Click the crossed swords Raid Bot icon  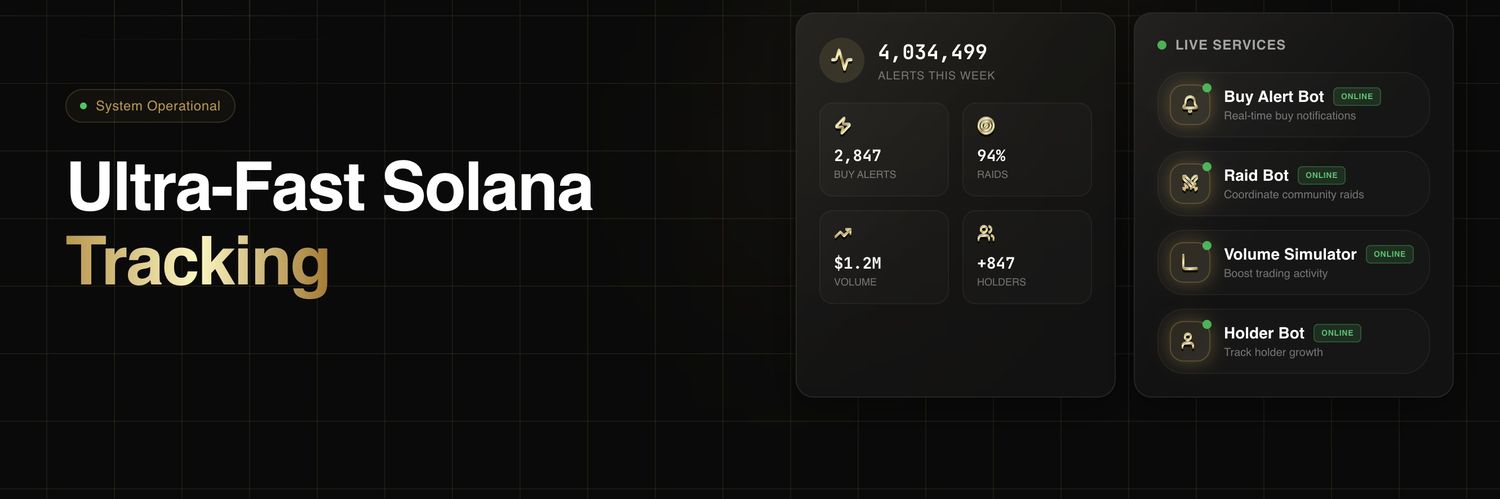pos(1189,183)
